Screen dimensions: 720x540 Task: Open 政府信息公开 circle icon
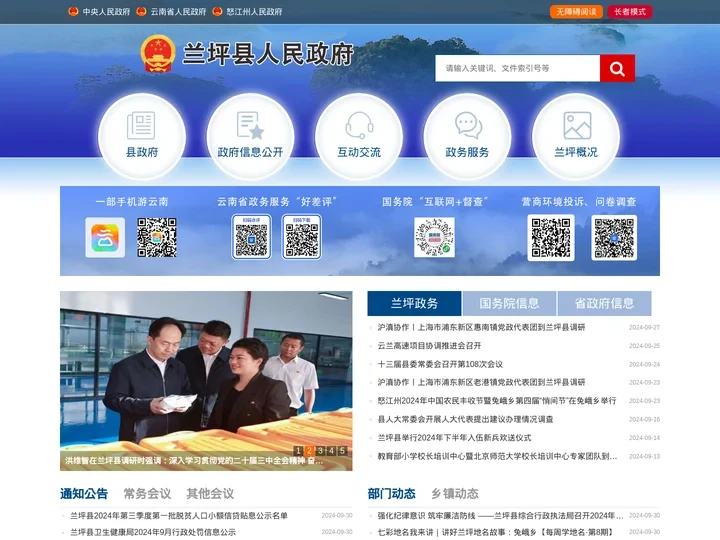(x=250, y=136)
